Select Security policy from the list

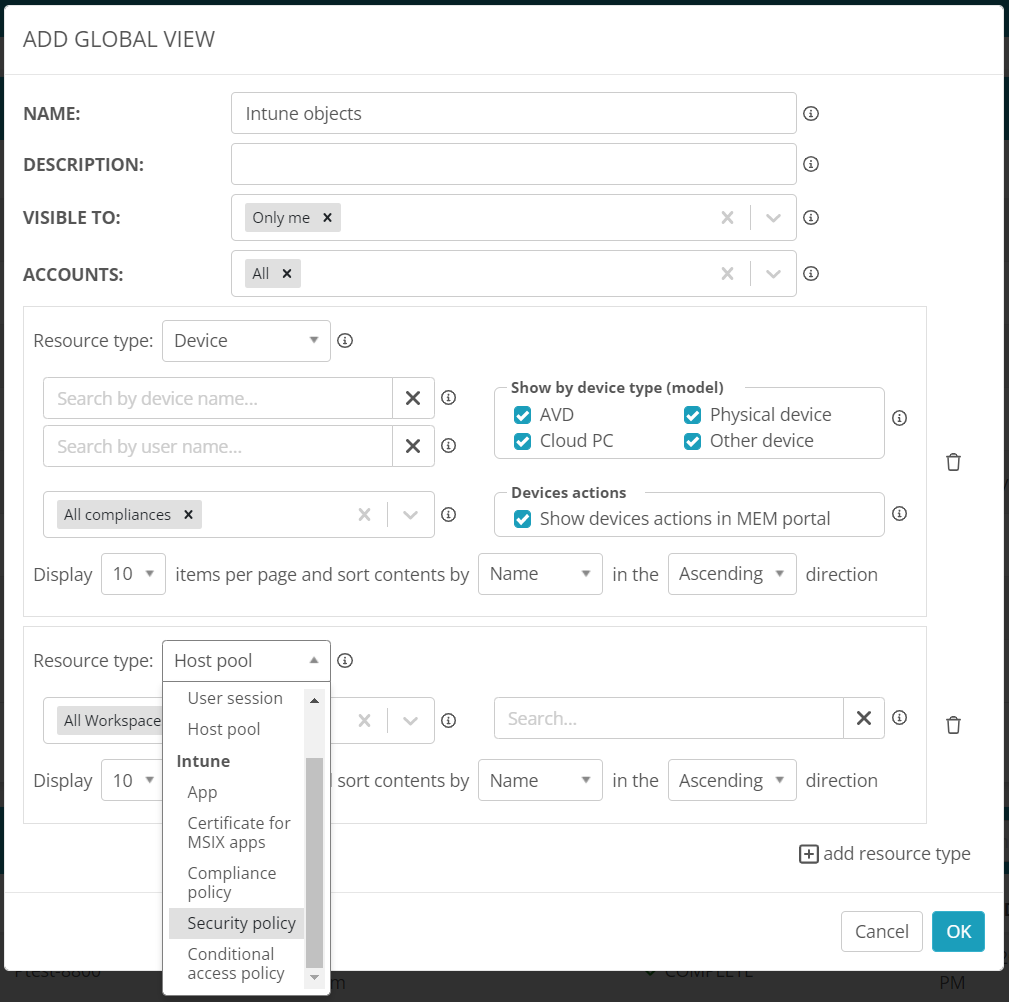tap(241, 923)
